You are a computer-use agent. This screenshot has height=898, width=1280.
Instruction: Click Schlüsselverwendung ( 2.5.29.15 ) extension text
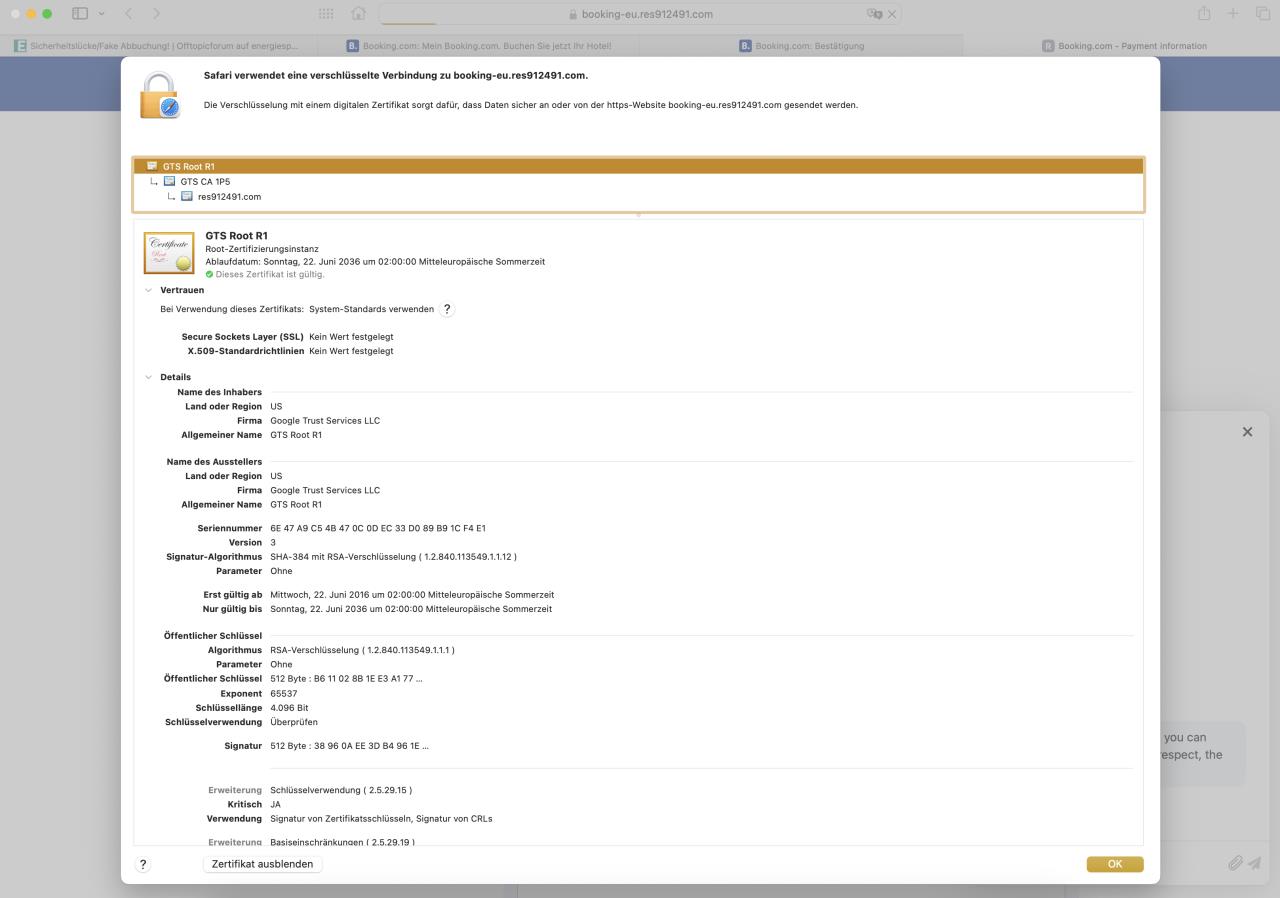(341, 790)
